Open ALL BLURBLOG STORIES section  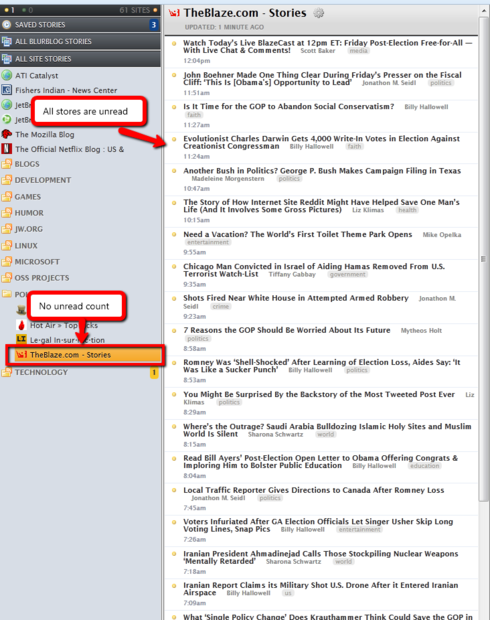(80, 41)
